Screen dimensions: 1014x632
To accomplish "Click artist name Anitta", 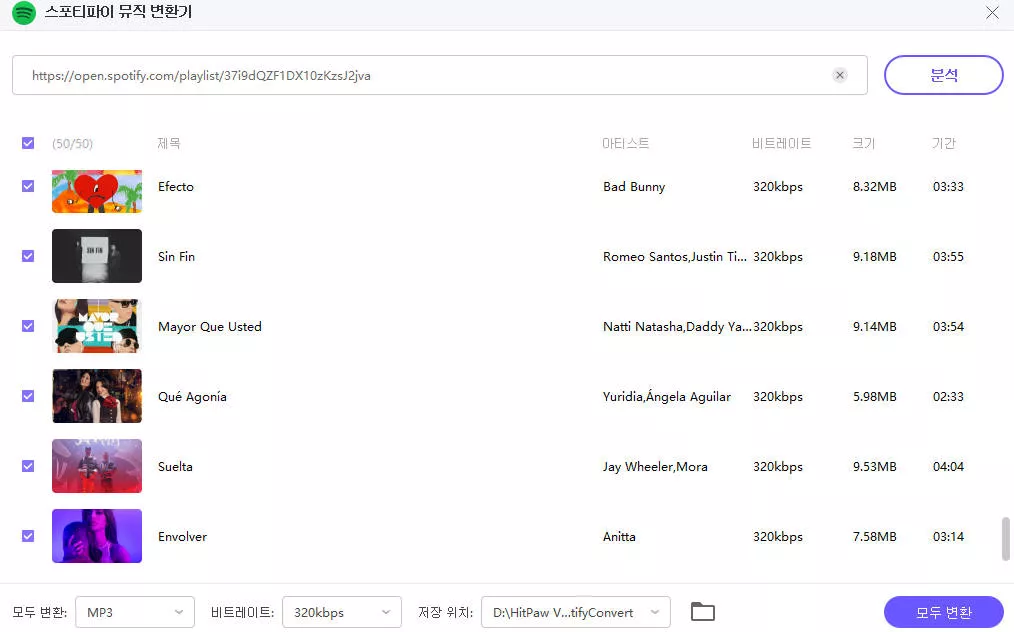I will coord(620,536).
